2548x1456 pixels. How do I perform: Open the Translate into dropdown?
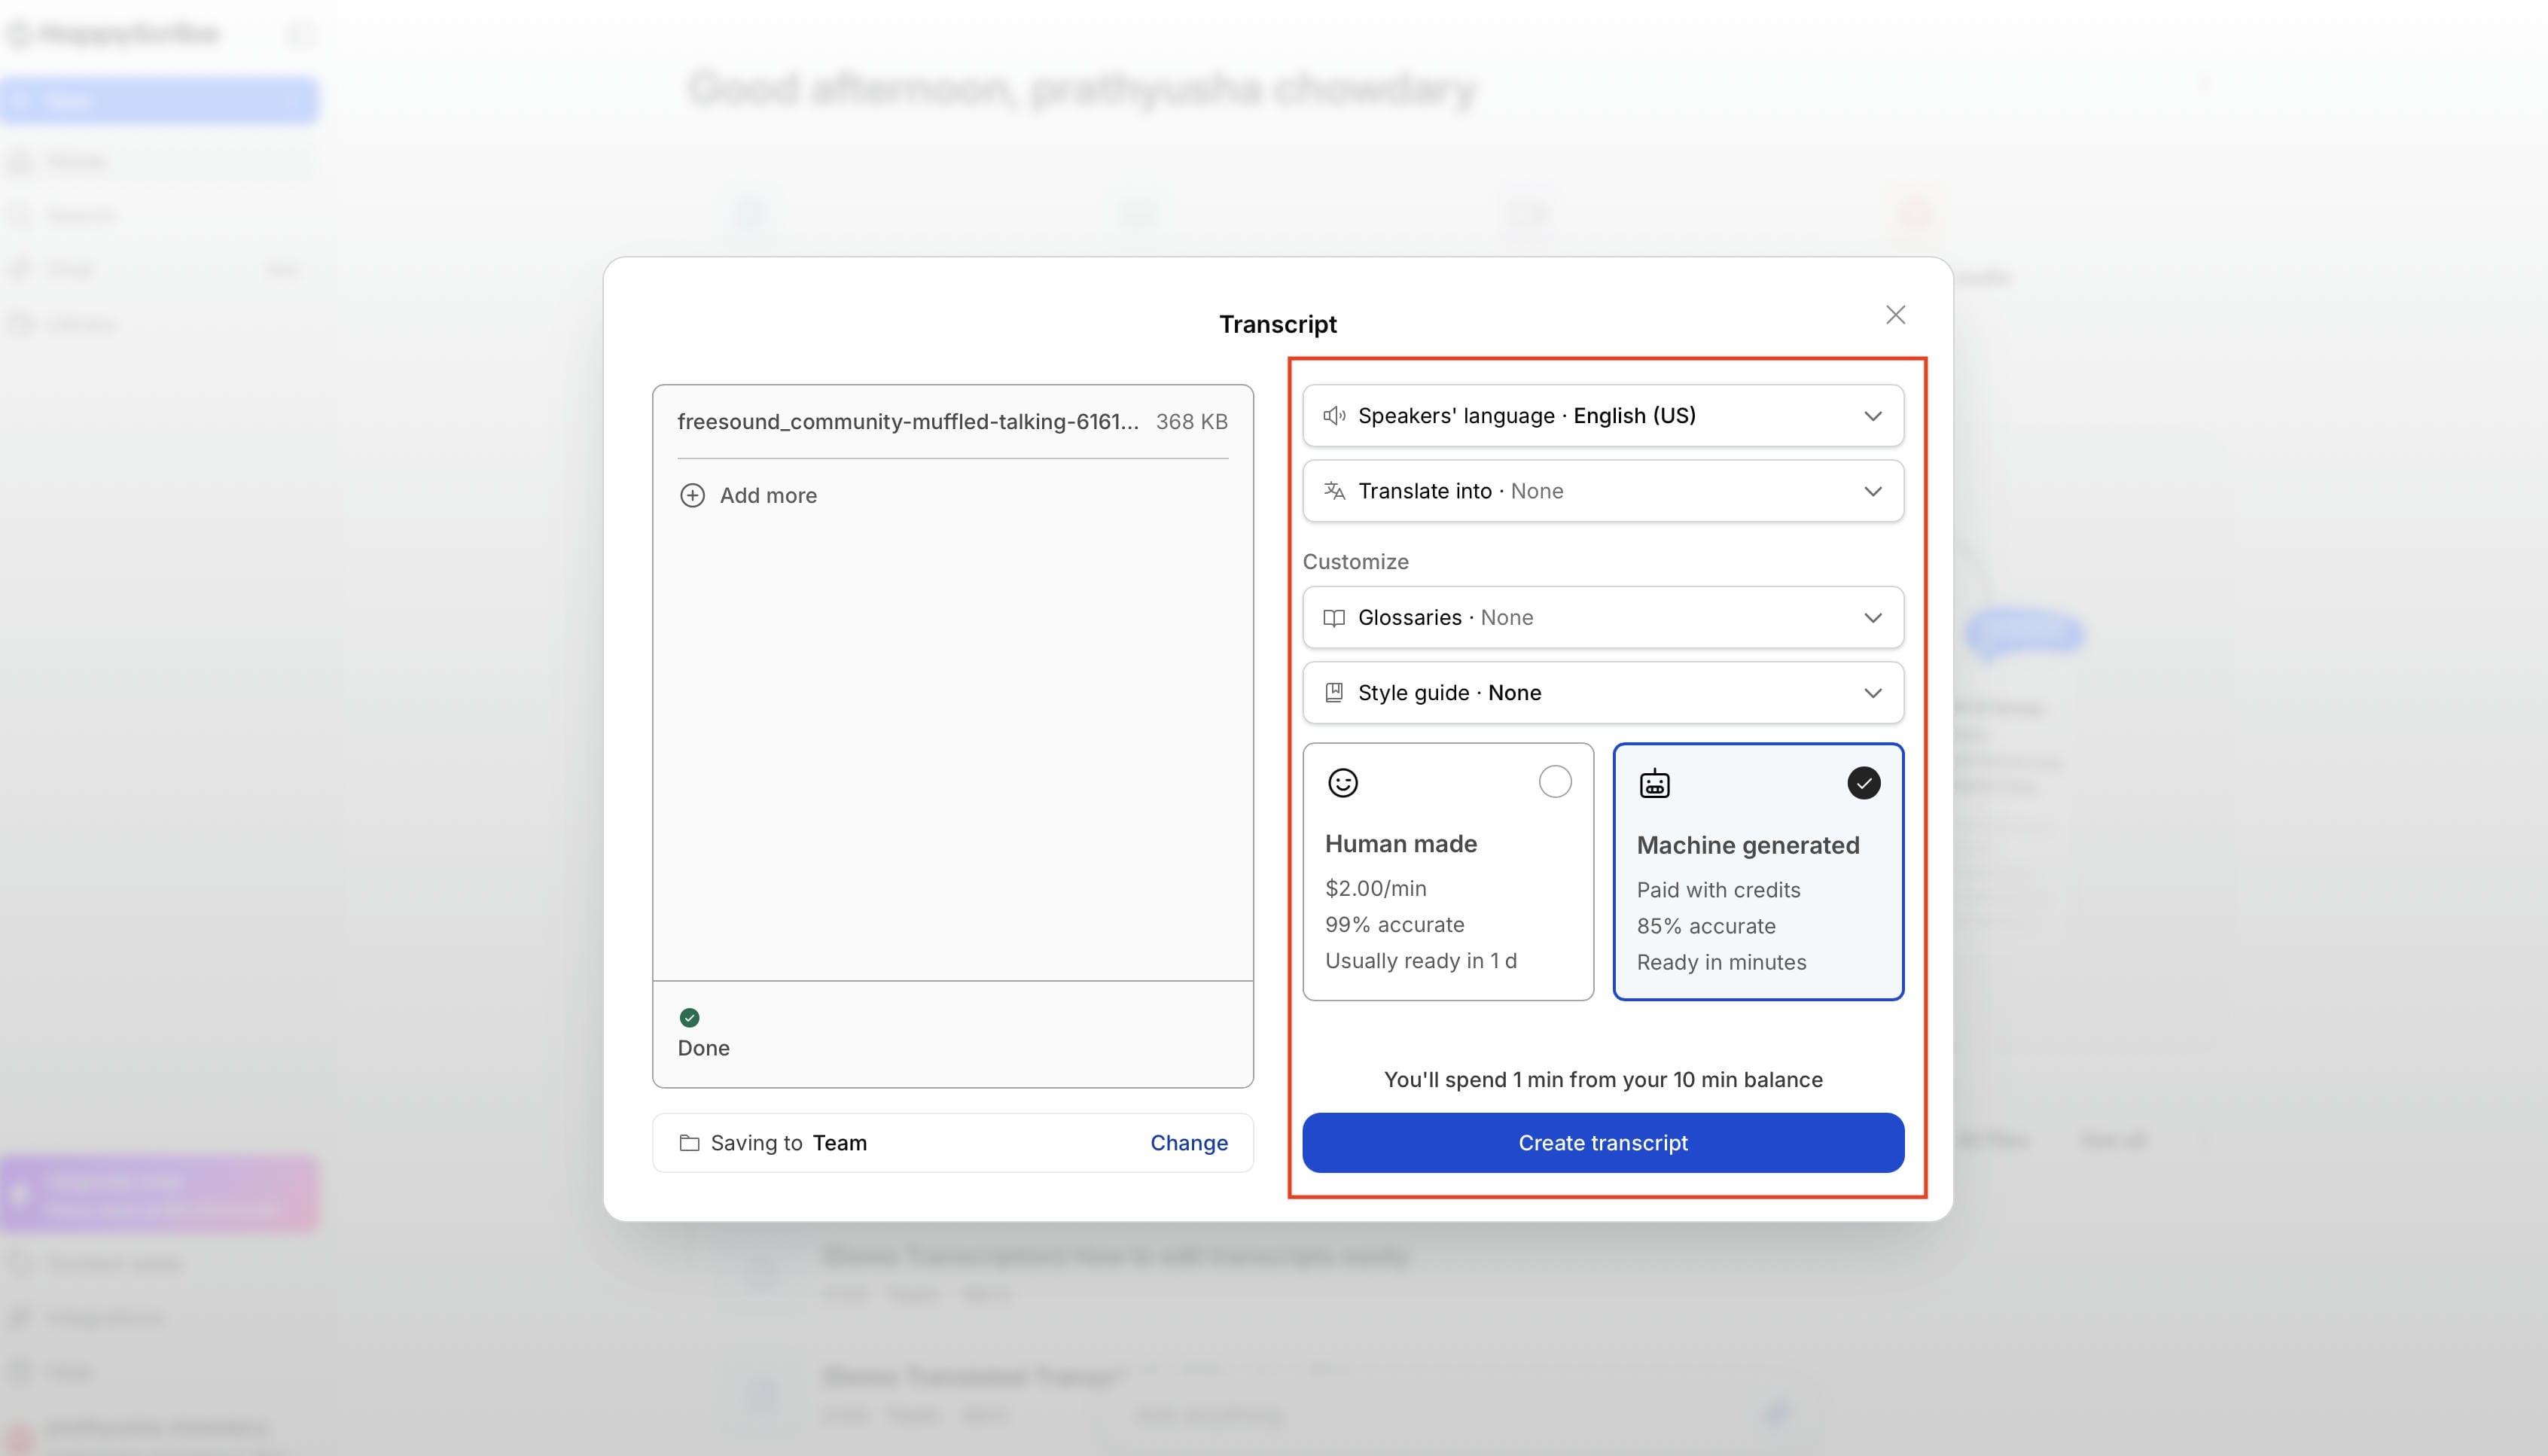pos(1603,491)
